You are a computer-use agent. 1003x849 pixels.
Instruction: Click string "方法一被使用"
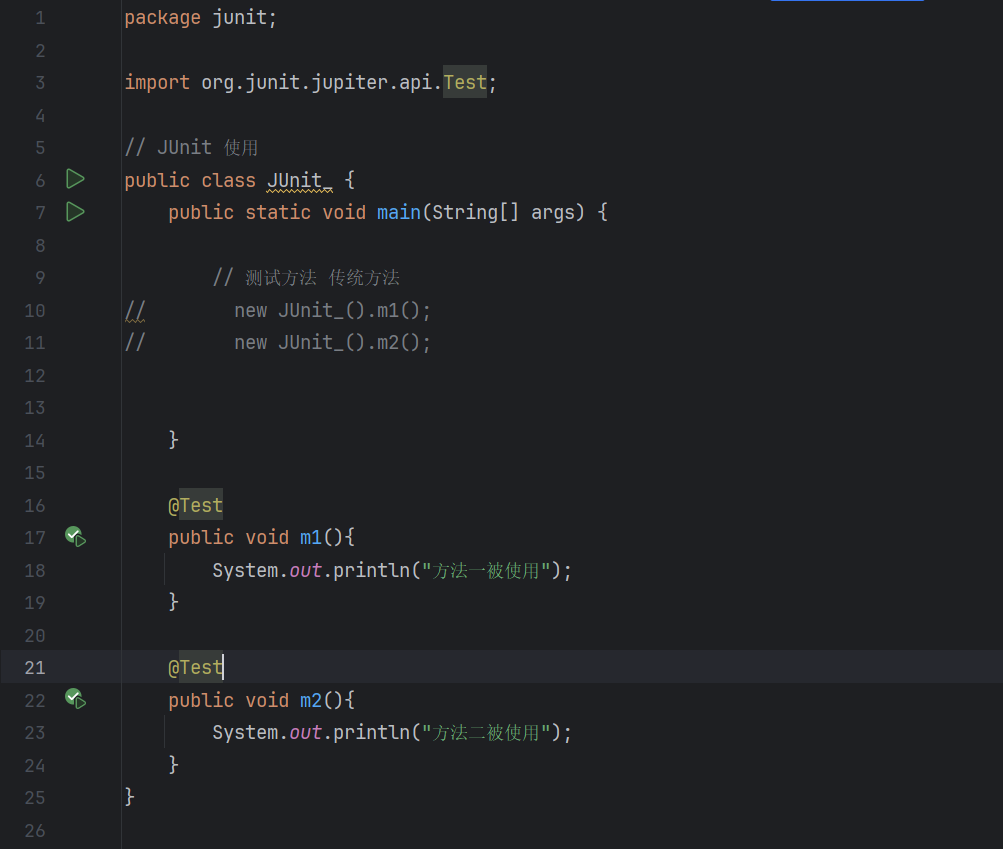486,570
